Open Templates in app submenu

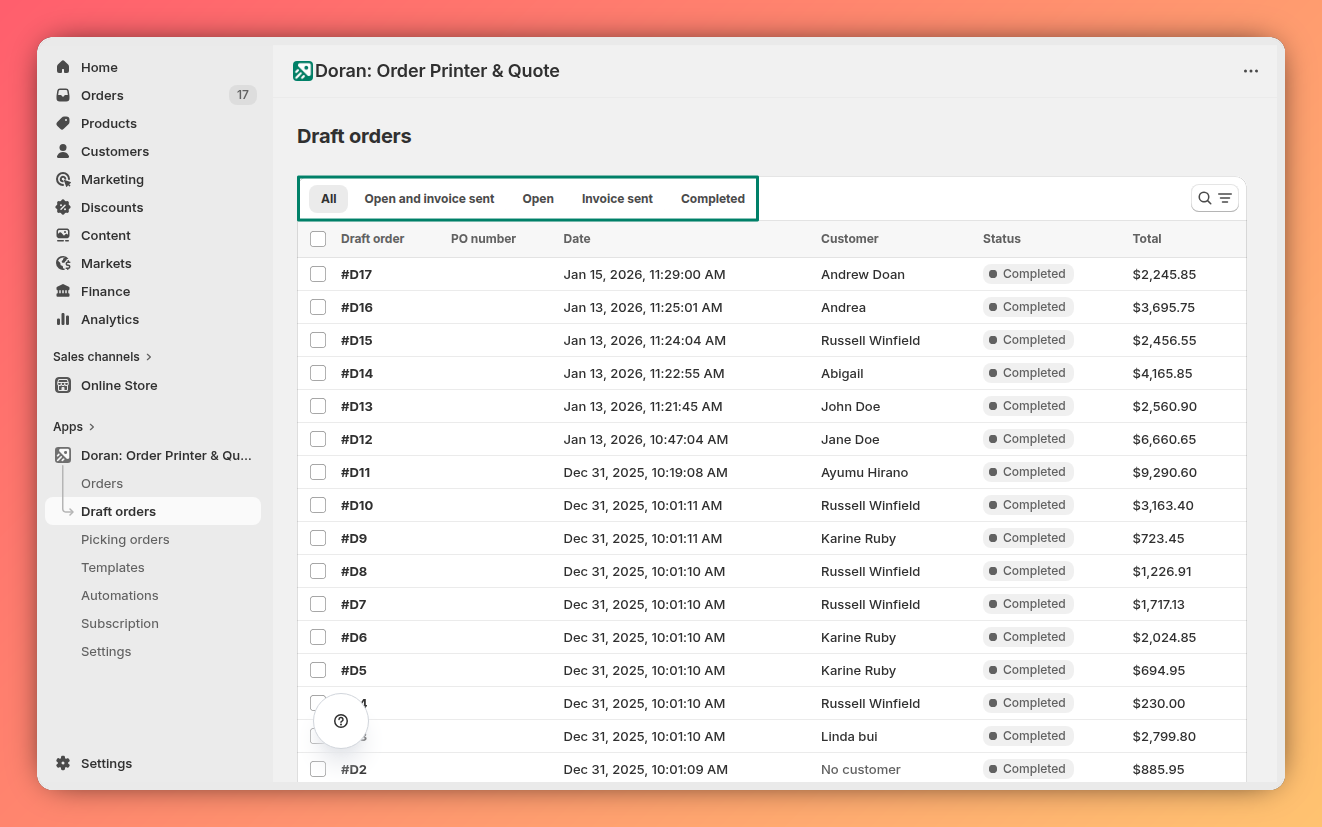113,567
